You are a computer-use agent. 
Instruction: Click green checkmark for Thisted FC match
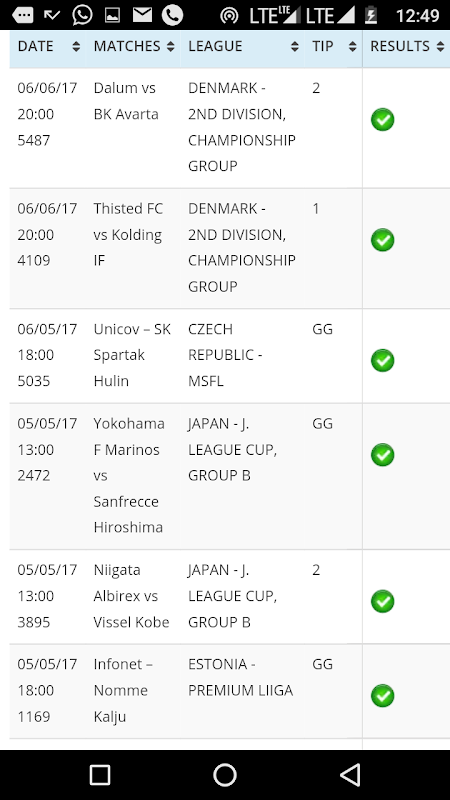(x=382, y=240)
